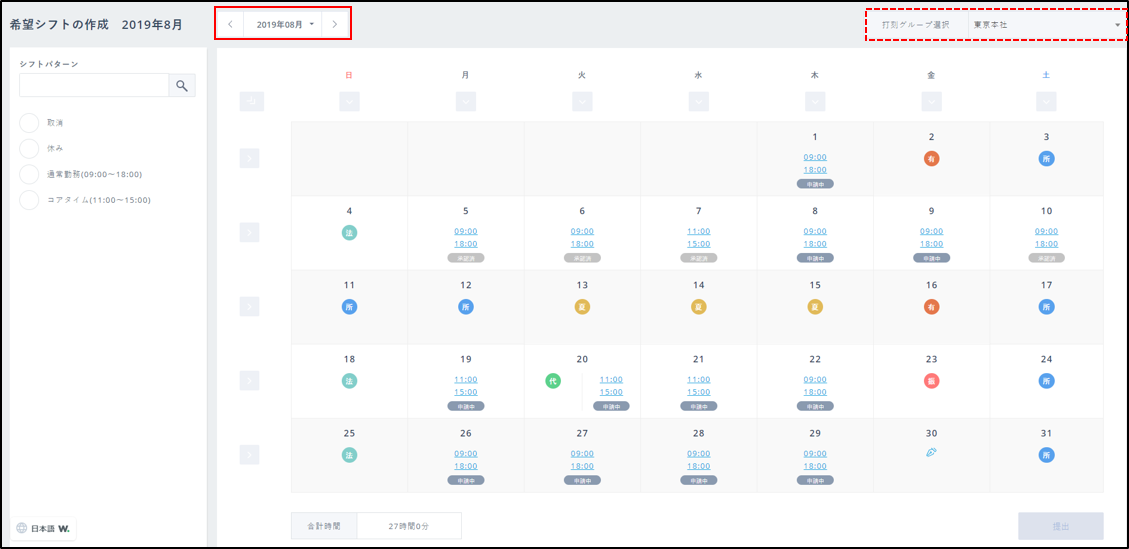Click the 提出 submit button
Screen dimensions: 1129x549
[1060, 526]
